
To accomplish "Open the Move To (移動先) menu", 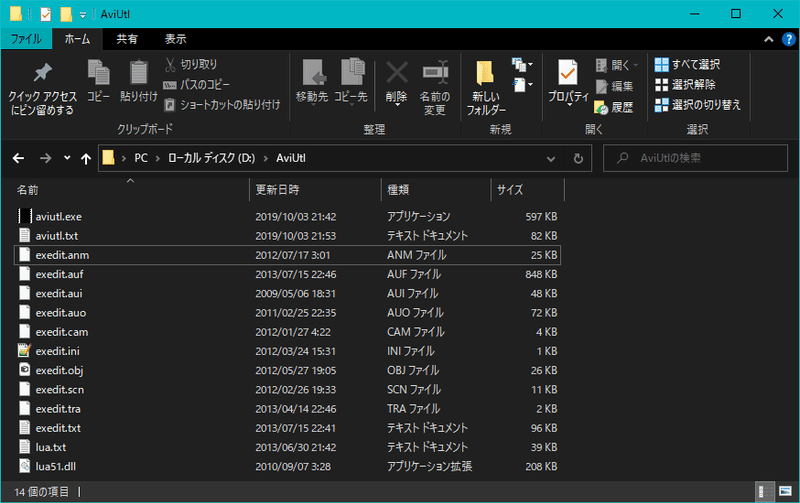I will click(312, 82).
